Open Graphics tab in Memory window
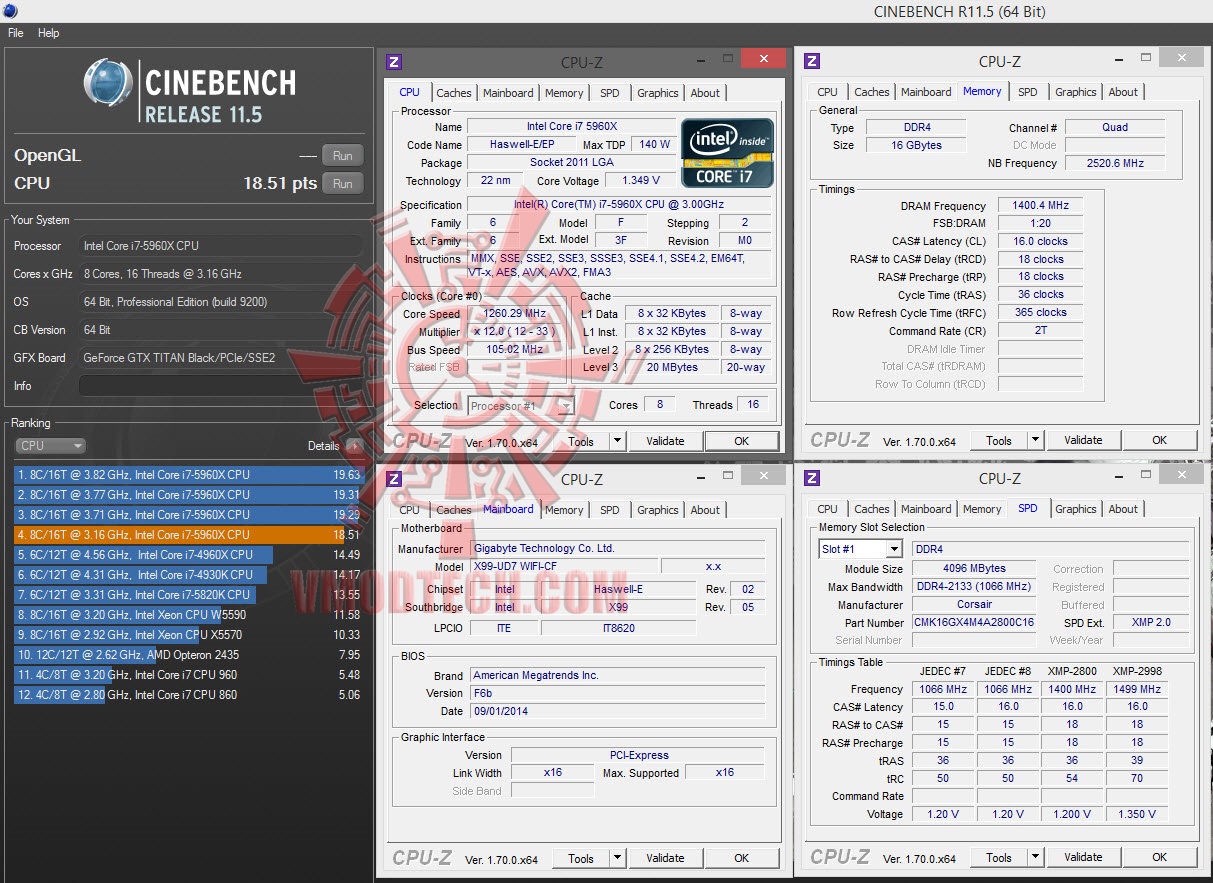The height and width of the screenshot is (883, 1213). tap(1076, 92)
